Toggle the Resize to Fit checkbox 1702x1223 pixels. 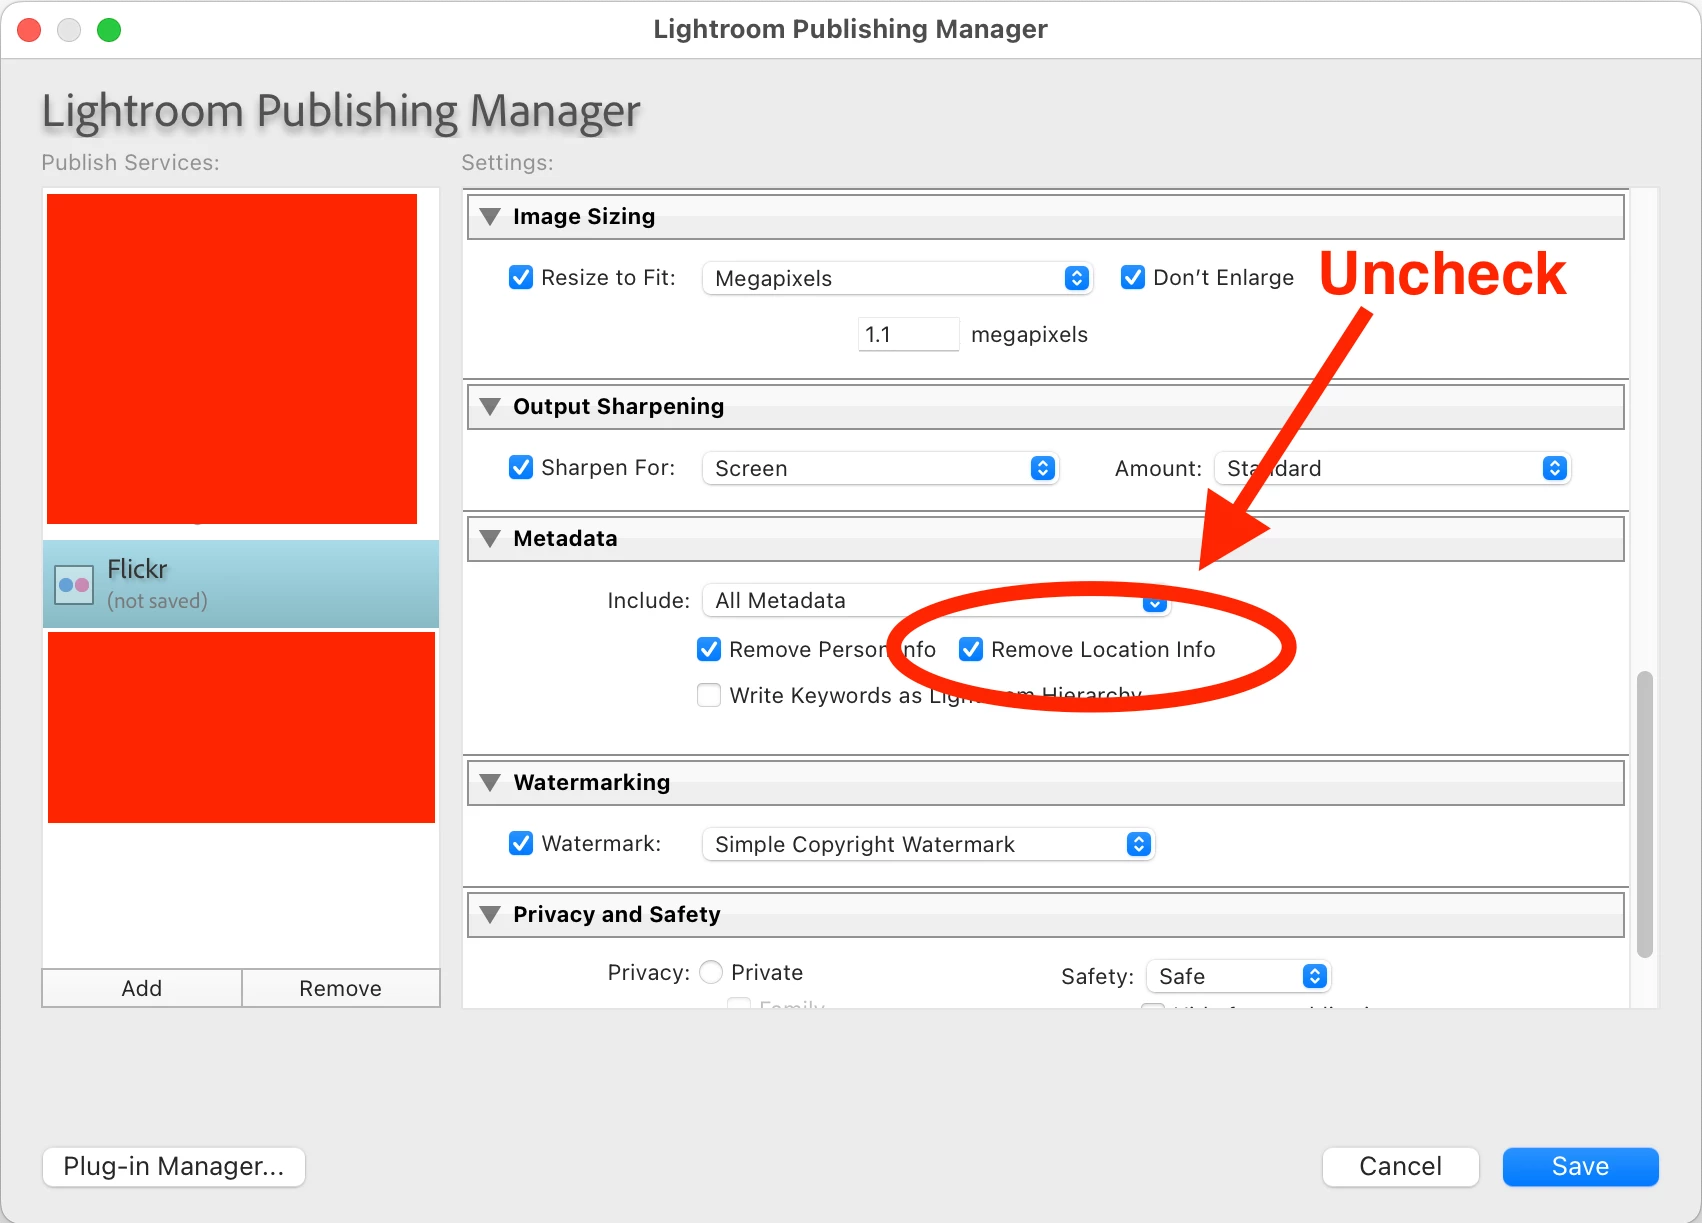click(x=521, y=277)
